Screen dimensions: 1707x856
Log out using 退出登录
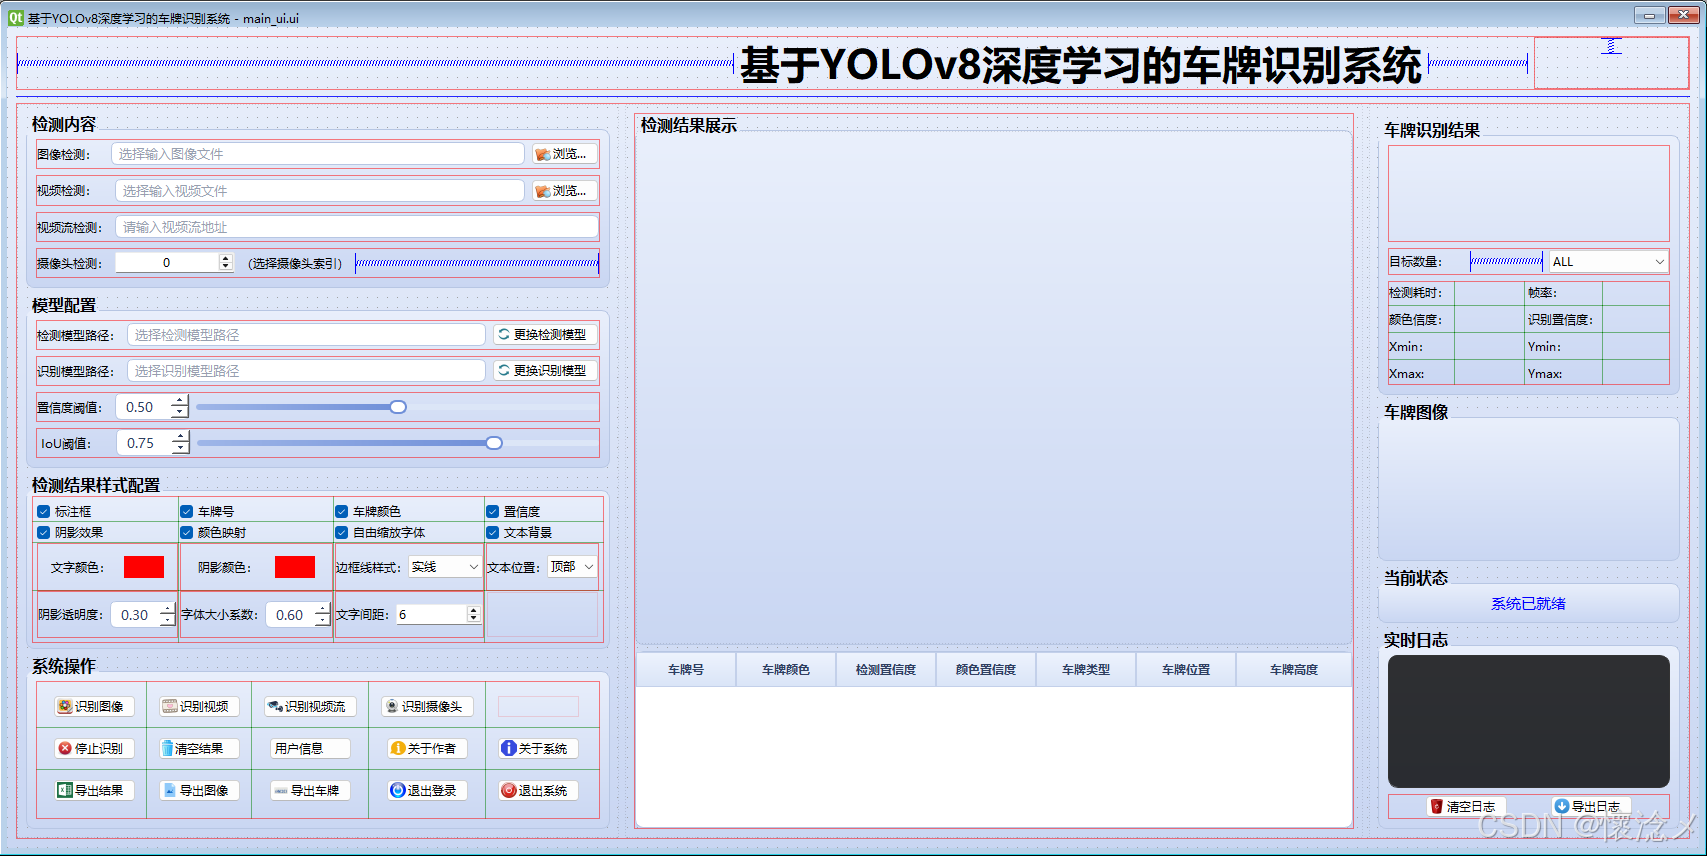click(x=427, y=790)
